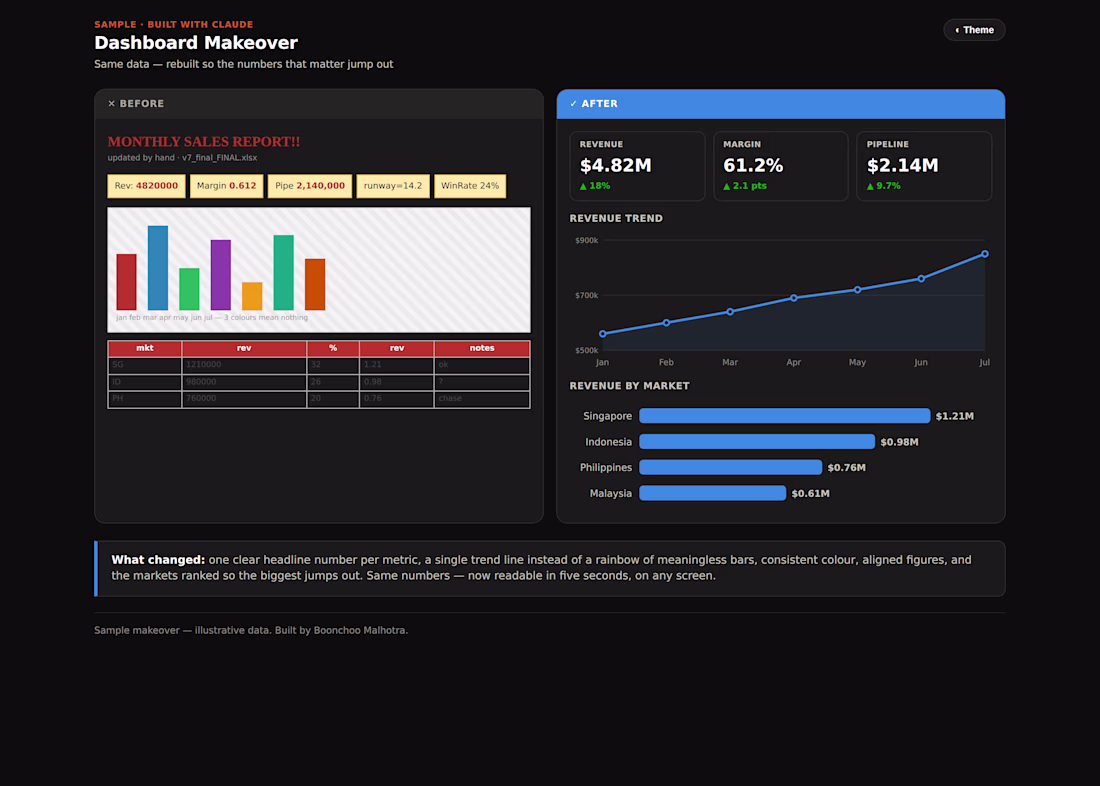Click the '1210000' table cell

click(244, 365)
